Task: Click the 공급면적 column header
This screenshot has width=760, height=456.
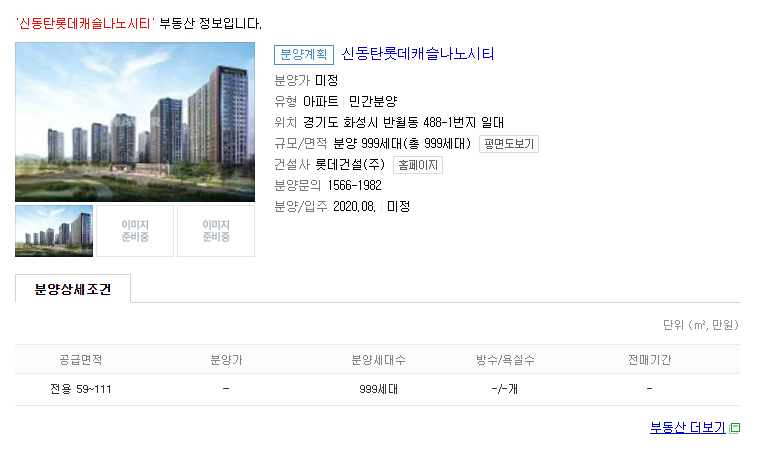Action: 80,360
